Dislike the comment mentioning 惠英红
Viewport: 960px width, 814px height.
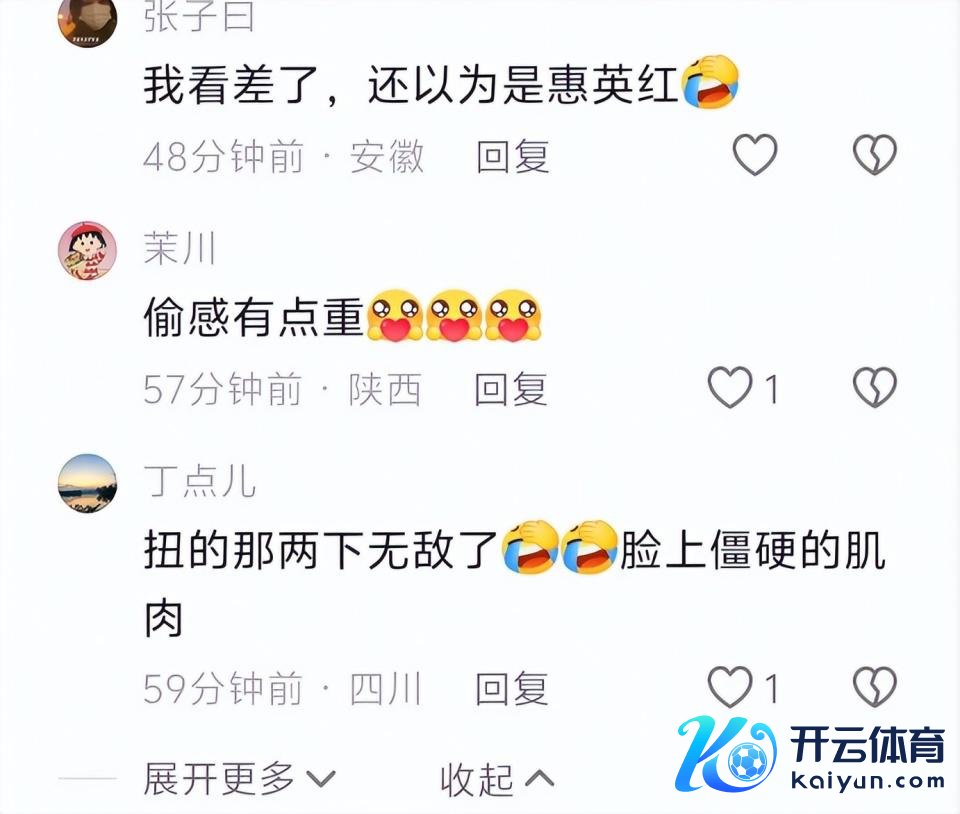(875, 154)
